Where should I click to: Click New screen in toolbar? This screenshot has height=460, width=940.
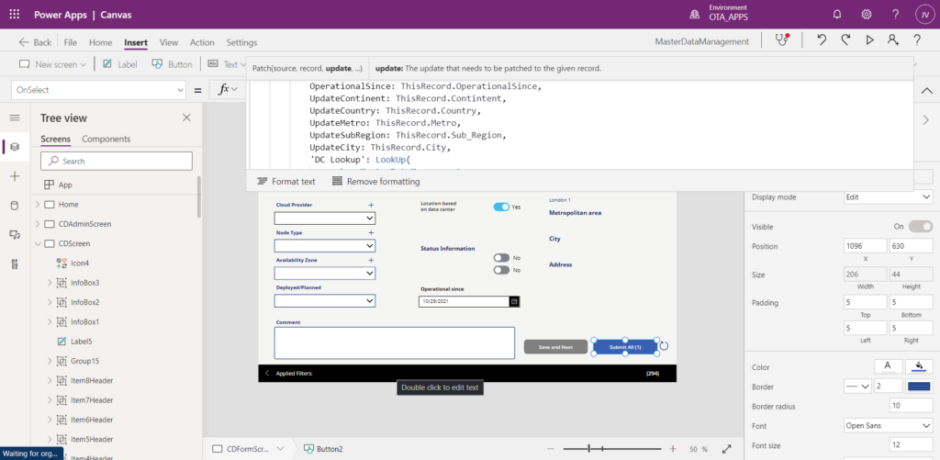pyautogui.click(x=53, y=64)
